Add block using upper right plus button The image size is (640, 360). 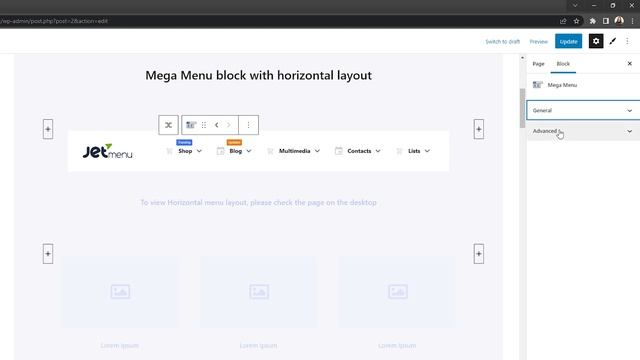click(x=479, y=129)
